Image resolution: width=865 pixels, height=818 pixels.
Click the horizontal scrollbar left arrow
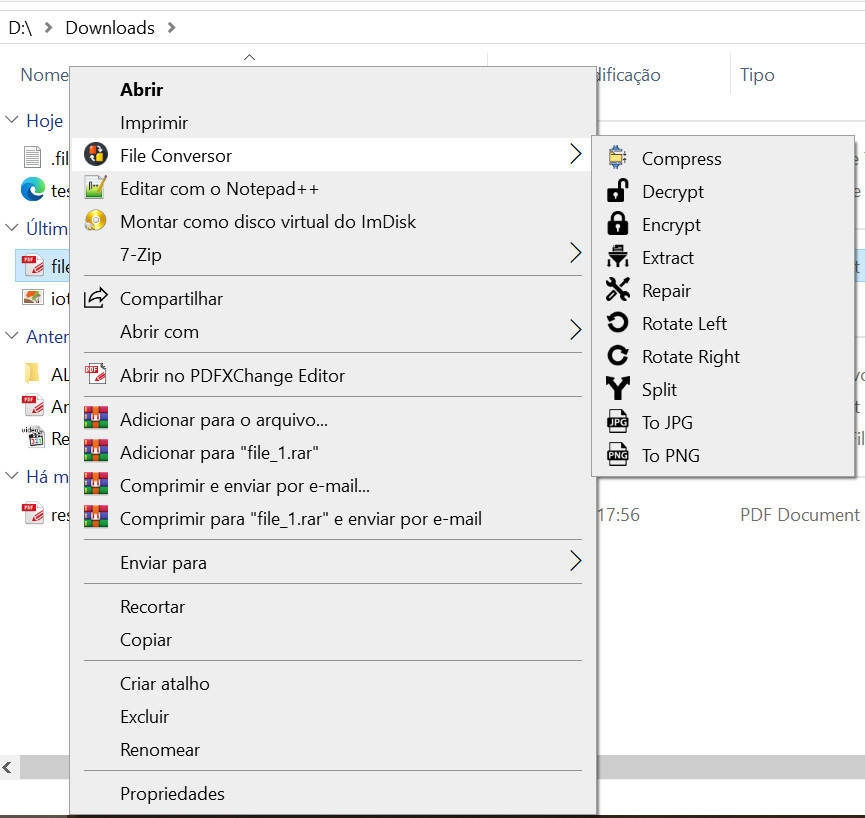pyautogui.click(x=7, y=767)
